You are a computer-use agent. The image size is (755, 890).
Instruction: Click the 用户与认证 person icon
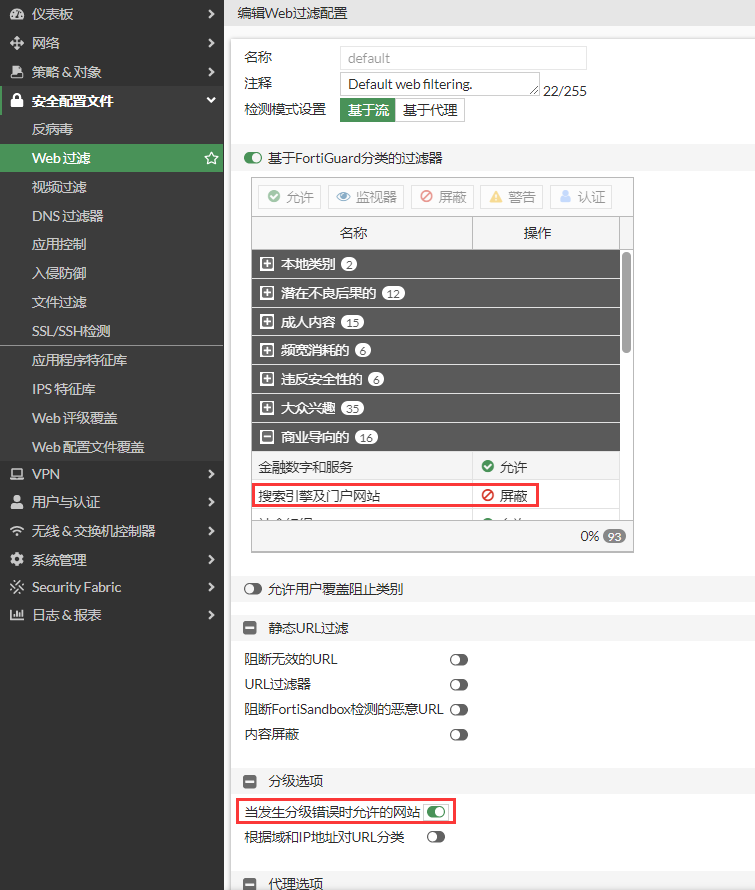tap(16, 502)
